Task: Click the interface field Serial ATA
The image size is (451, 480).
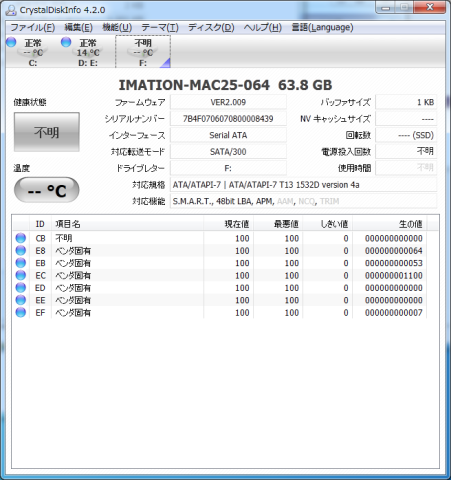Action: 228,135
